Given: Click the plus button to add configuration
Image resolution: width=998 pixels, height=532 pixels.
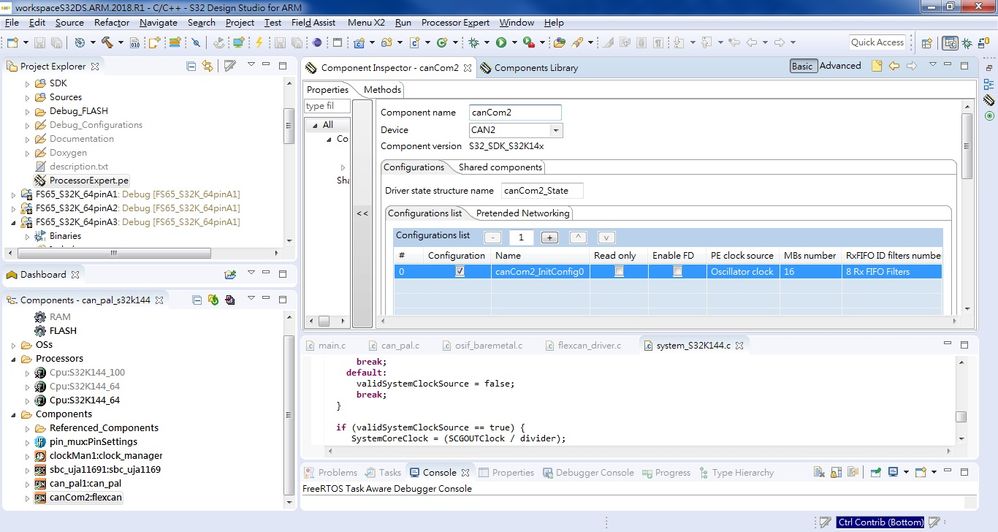Looking at the screenshot, I should (x=549, y=237).
